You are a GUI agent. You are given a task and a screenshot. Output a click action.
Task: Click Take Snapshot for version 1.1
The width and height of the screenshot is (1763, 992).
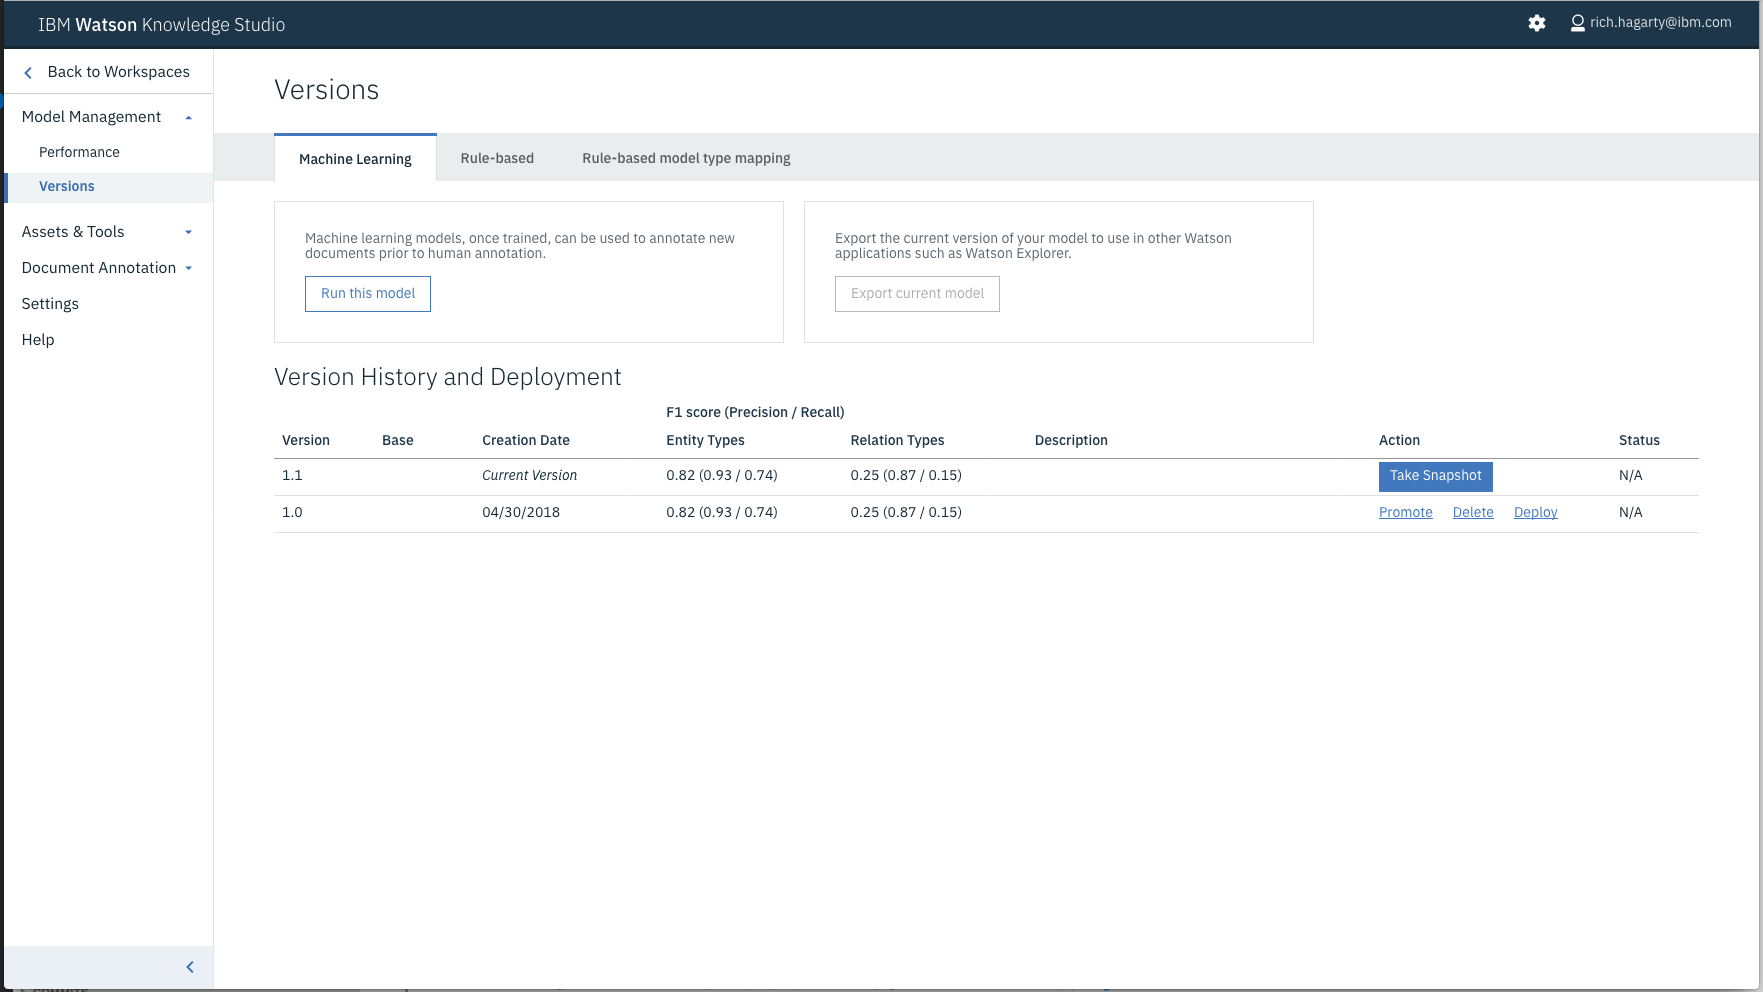pos(1436,476)
